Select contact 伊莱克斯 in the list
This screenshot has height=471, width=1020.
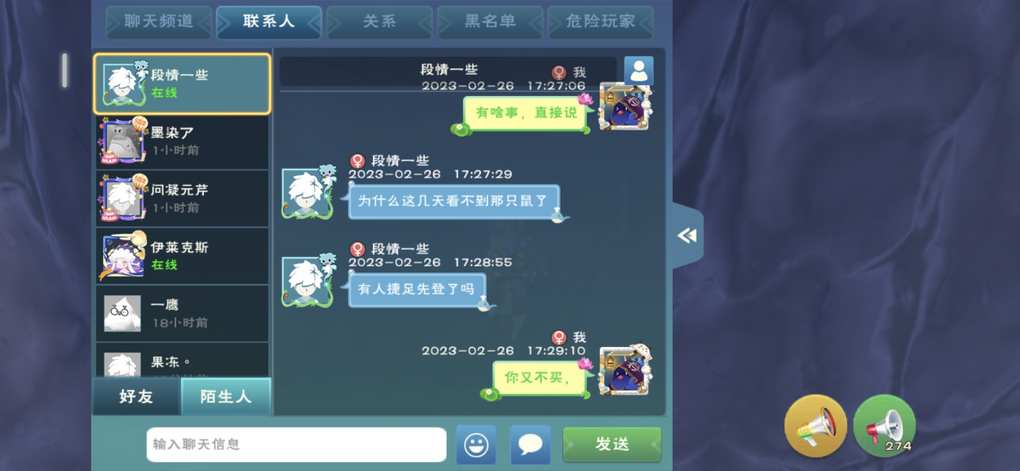pyautogui.click(x=182, y=256)
